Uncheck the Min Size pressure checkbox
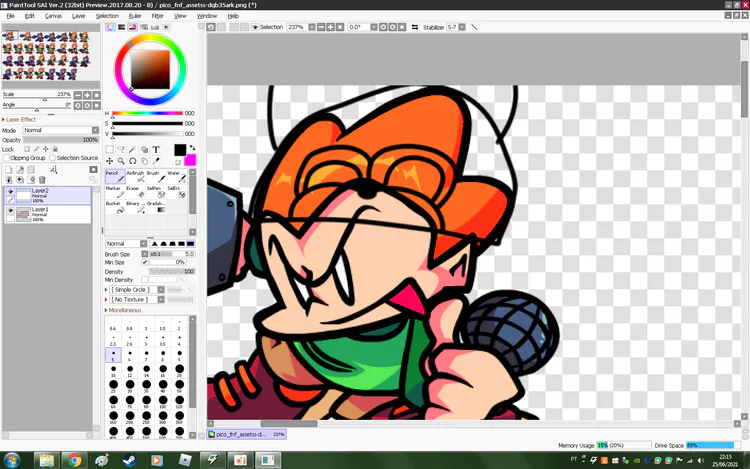The height and width of the screenshot is (469, 750). pos(144,262)
